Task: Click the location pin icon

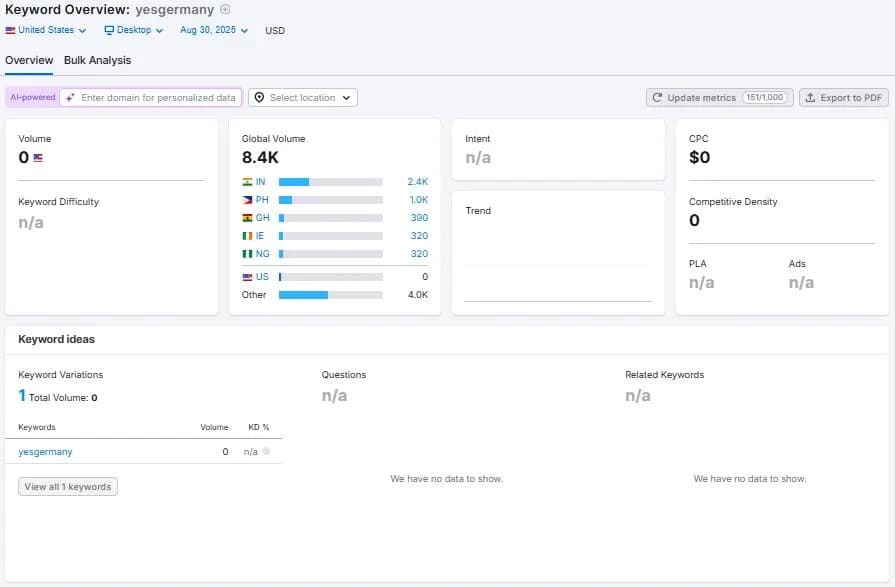Action: pyautogui.click(x=259, y=98)
